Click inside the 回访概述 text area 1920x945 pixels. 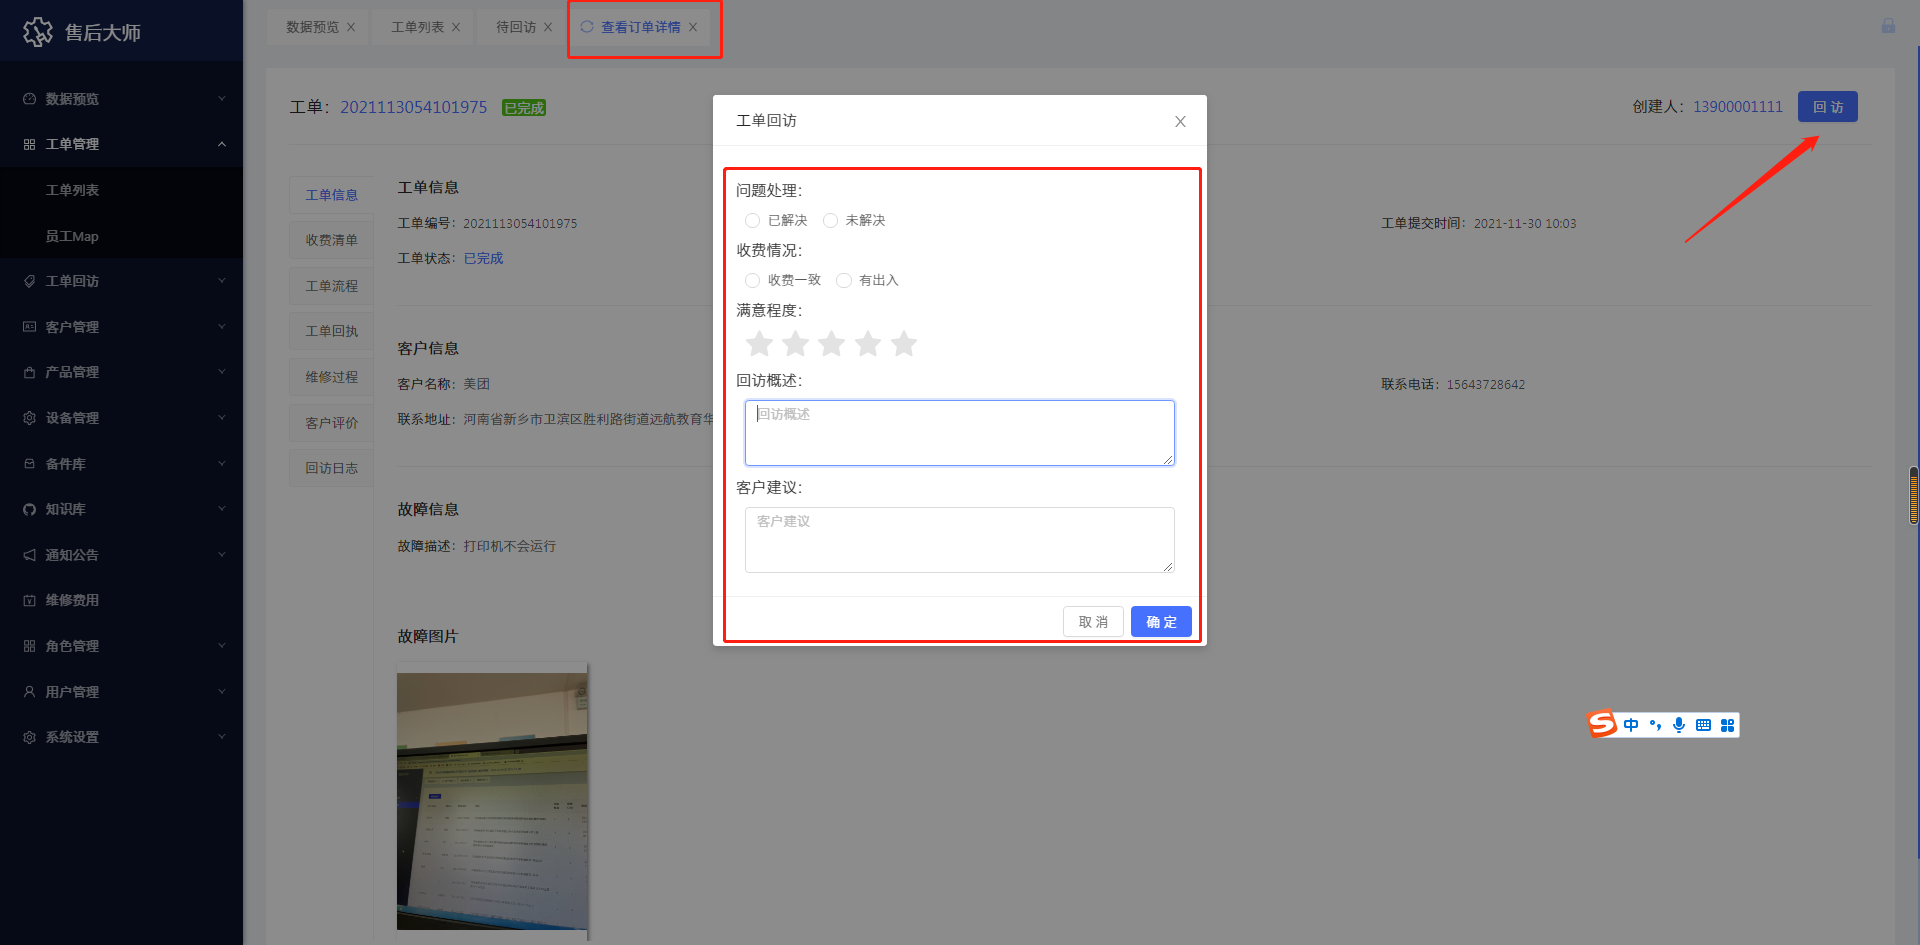point(959,432)
